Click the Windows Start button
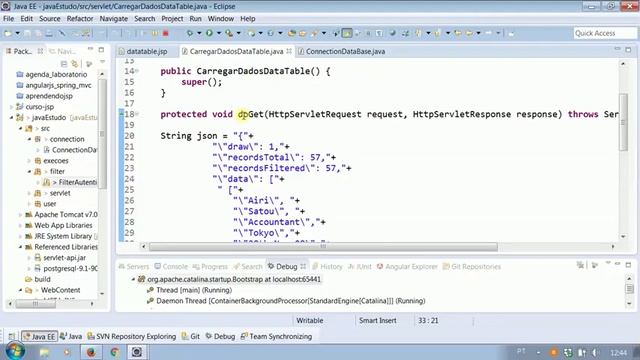Image resolution: width=640 pixels, height=360 pixels. [x=15, y=351]
